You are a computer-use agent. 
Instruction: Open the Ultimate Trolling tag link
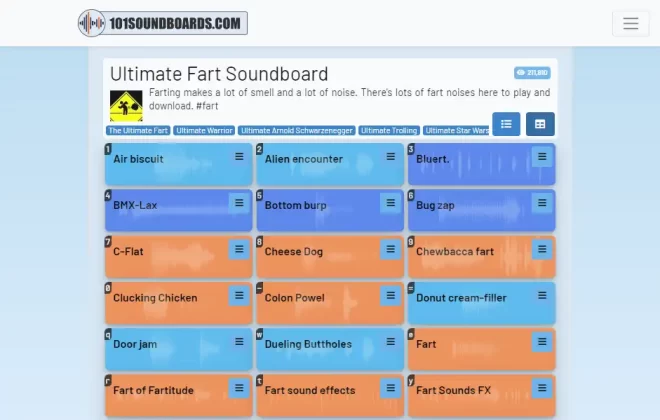[x=389, y=130]
